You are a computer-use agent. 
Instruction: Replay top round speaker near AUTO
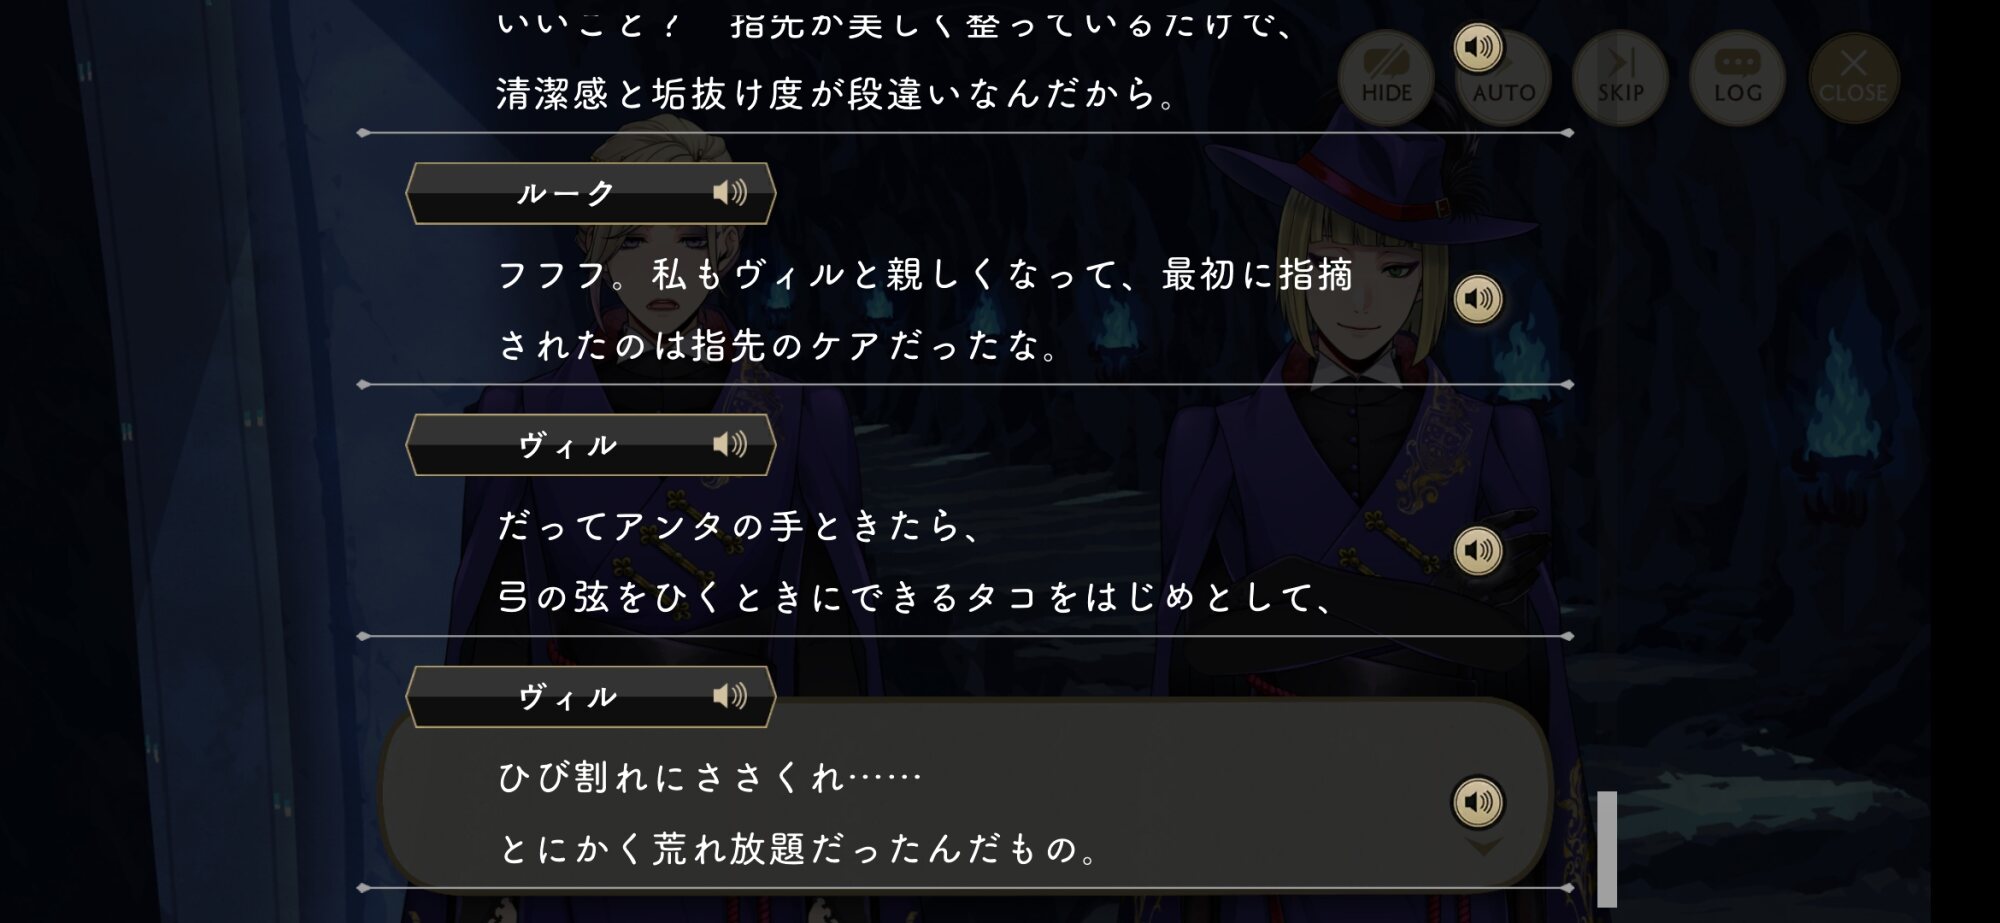point(1477,47)
